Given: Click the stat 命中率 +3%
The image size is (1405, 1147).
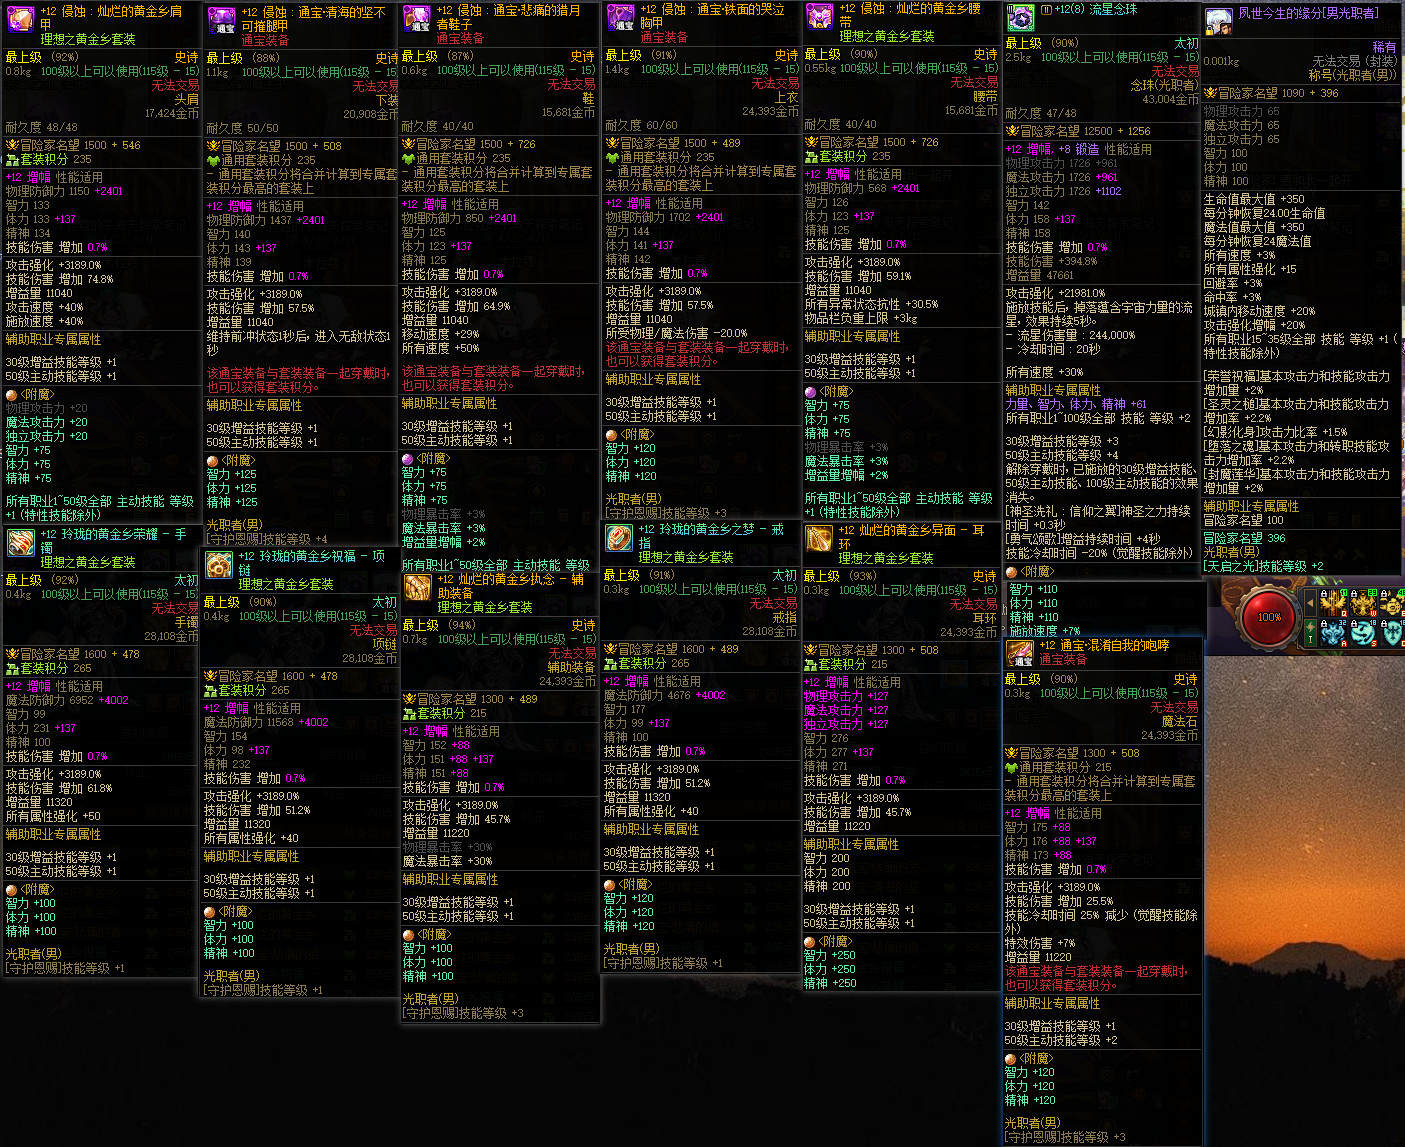Looking at the screenshot, I should pos(1233,297).
